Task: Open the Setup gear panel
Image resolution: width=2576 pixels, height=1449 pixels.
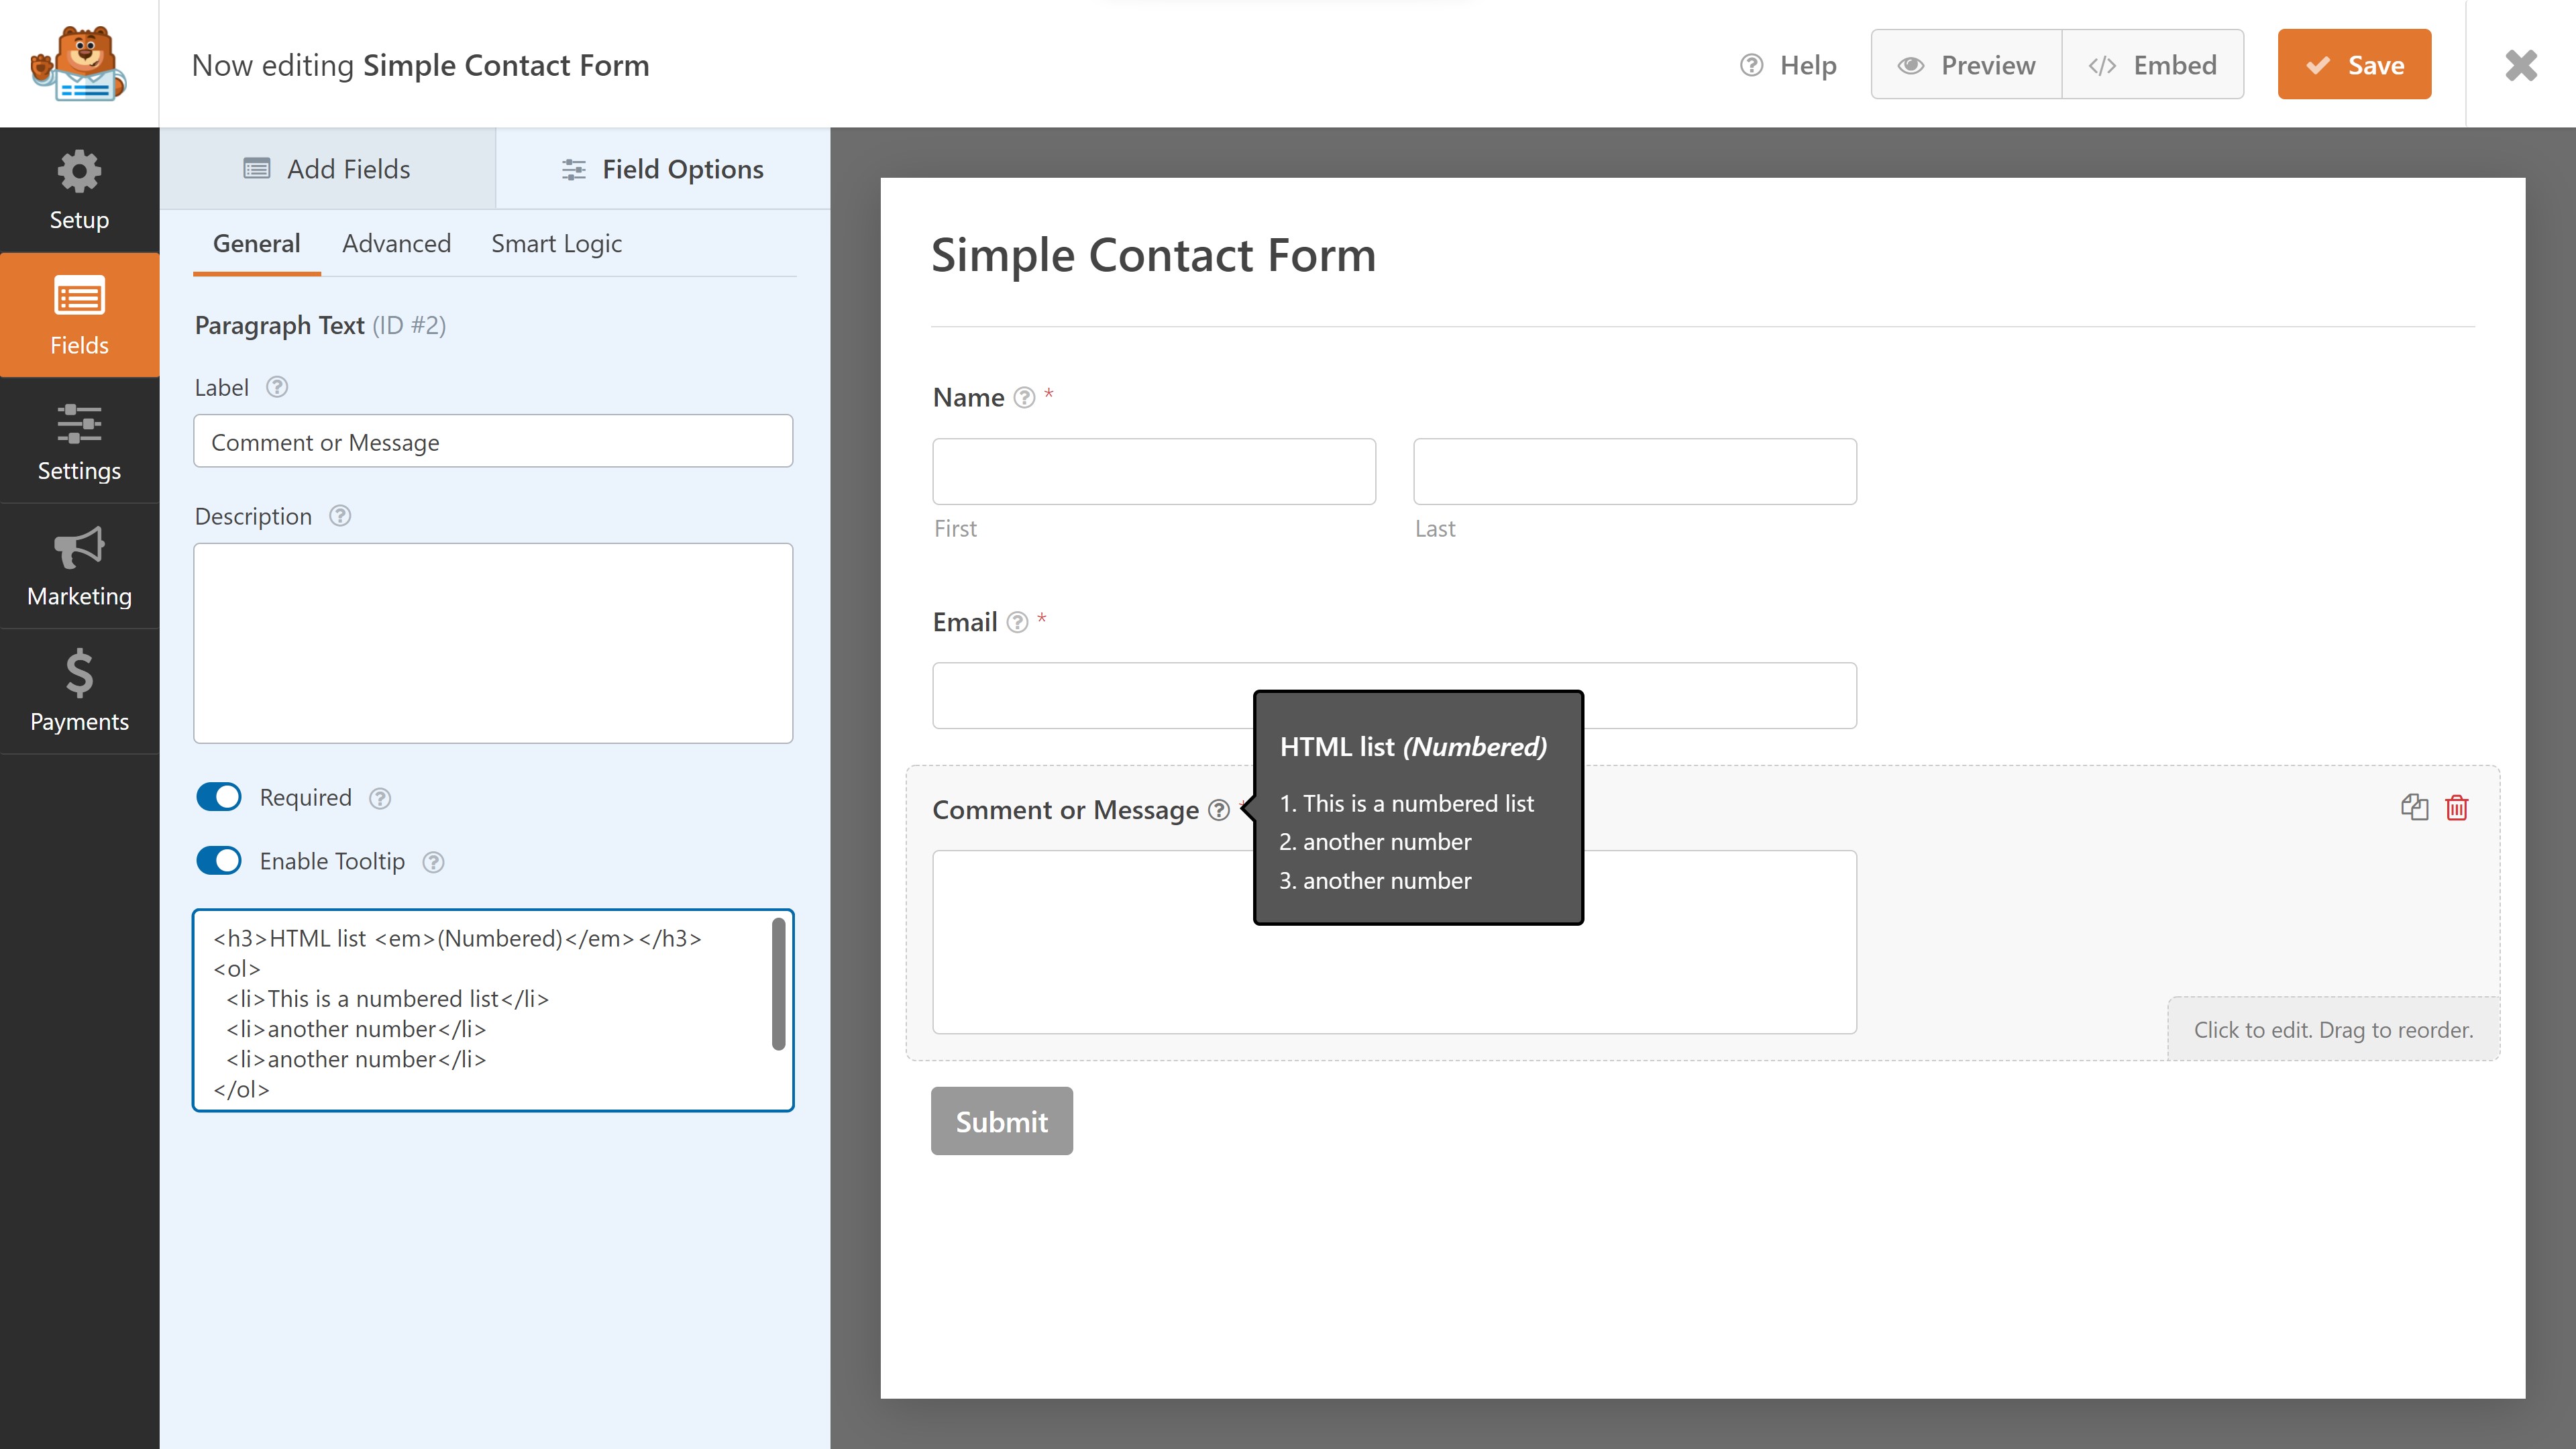Action: click(x=79, y=190)
